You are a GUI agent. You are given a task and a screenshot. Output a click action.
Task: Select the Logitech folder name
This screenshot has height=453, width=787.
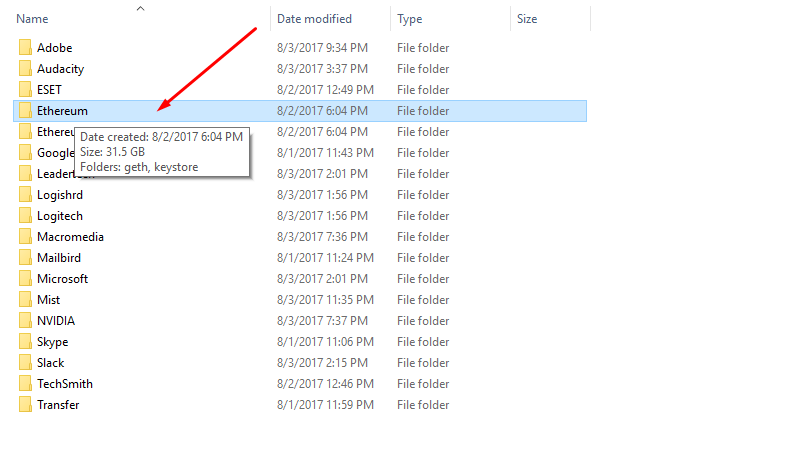click(x=60, y=216)
